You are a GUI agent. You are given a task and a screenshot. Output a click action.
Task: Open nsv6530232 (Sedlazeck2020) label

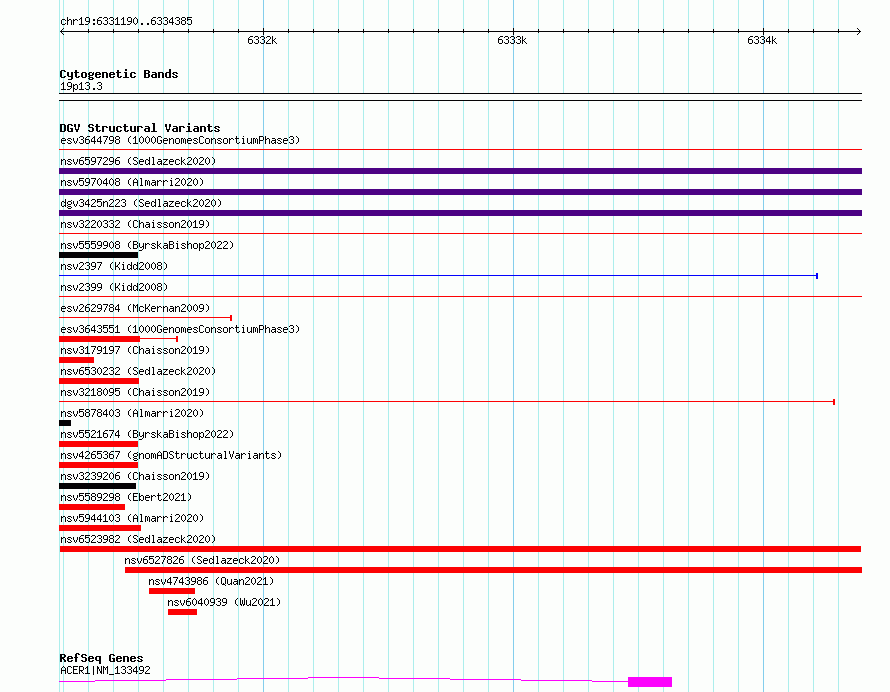pyautogui.click(x=138, y=371)
